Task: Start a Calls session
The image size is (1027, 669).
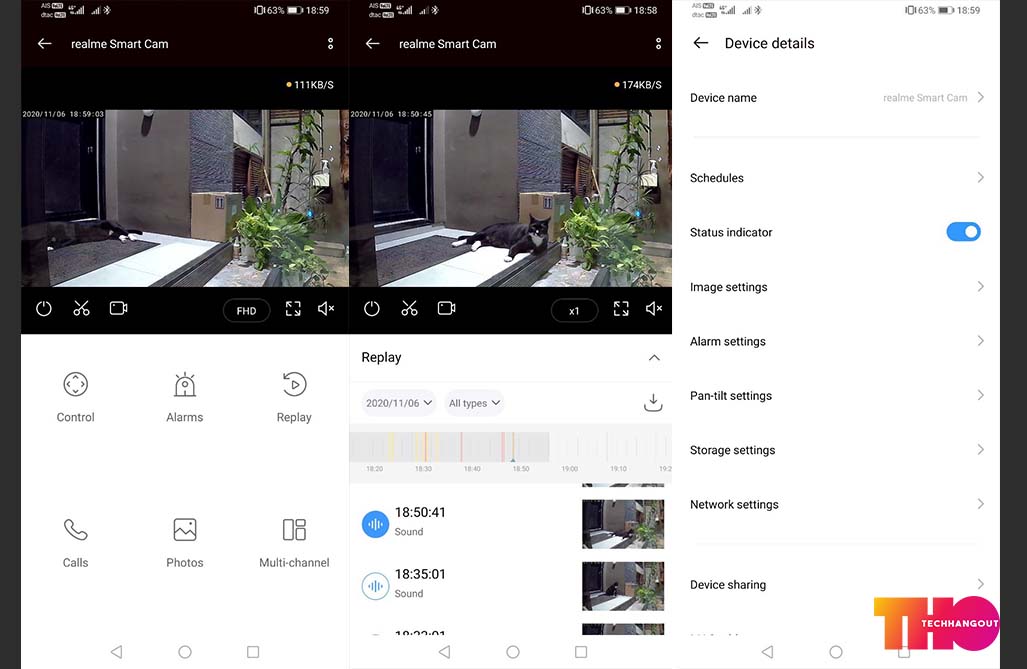Action: pos(75,543)
